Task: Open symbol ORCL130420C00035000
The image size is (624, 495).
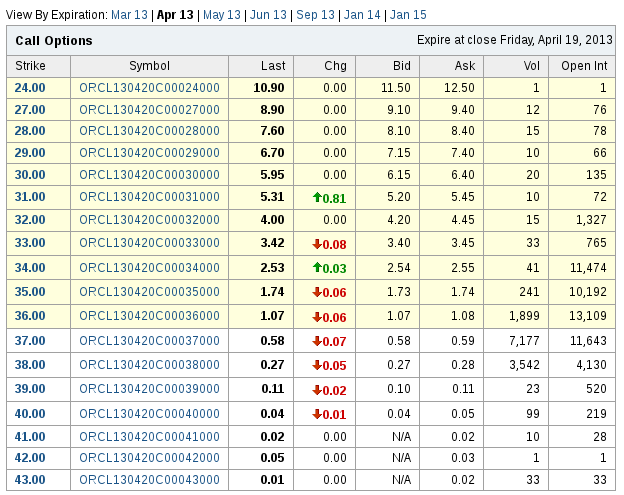Action: coord(149,292)
